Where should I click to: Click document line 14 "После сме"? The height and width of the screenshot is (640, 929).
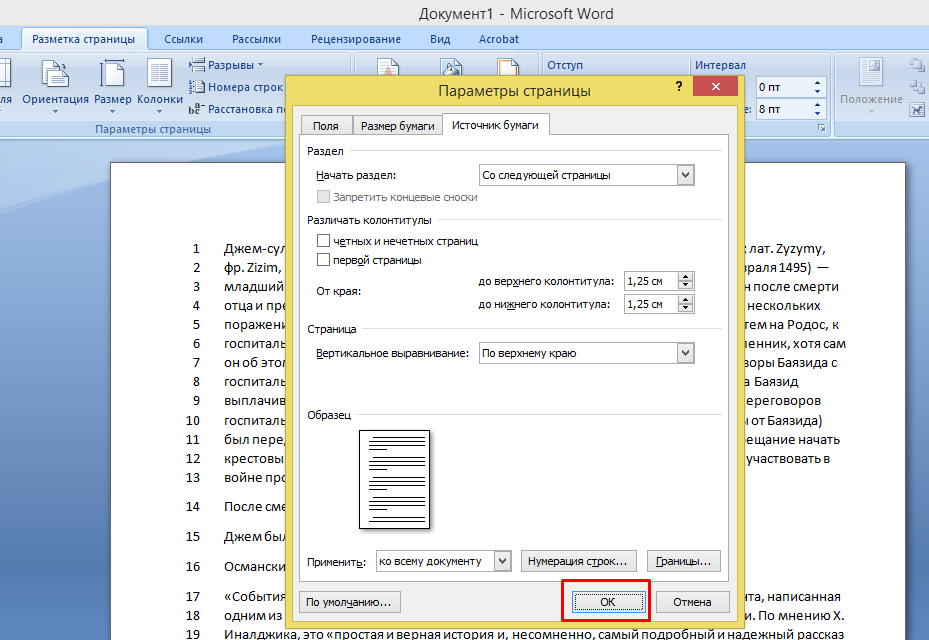pyautogui.click(x=255, y=507)
